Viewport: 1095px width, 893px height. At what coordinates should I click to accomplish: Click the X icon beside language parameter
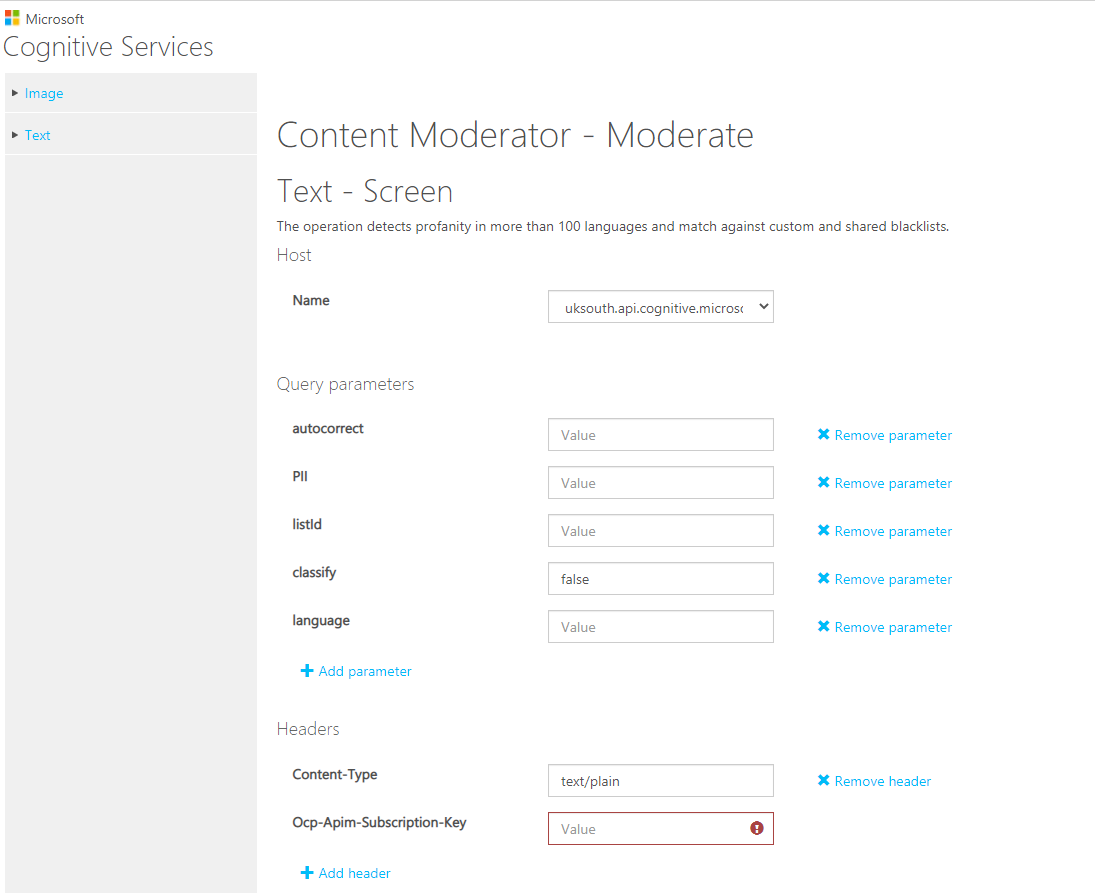pyautogui.click(x=824, y=627)
